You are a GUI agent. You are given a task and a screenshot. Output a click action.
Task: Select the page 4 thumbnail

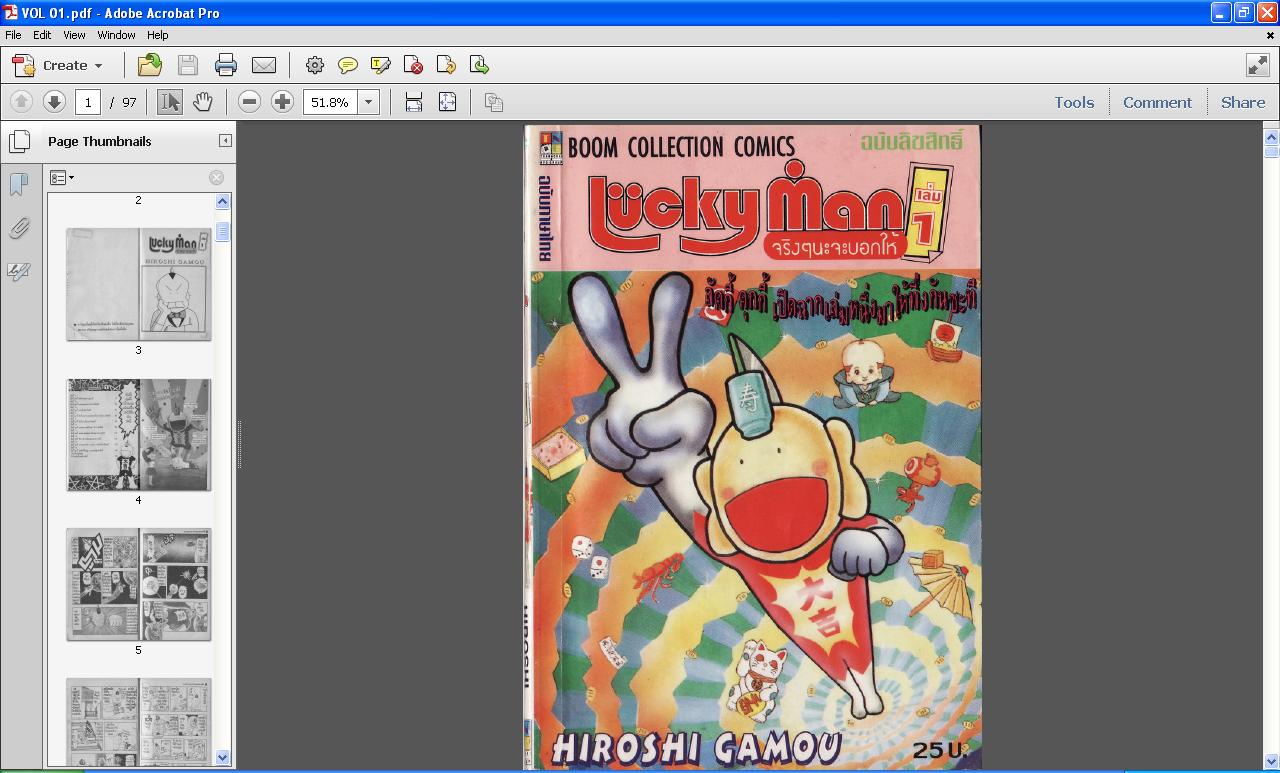139,435
